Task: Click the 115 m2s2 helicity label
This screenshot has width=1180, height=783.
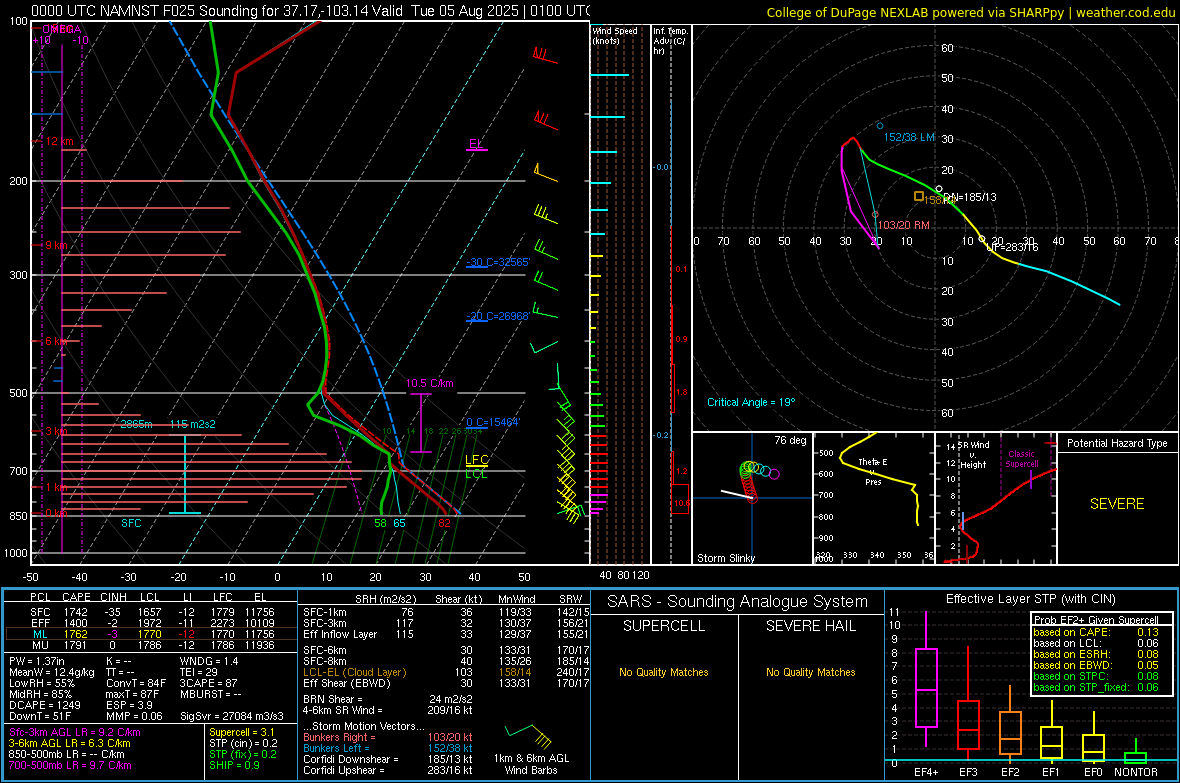Action: (x=193, y=424)
